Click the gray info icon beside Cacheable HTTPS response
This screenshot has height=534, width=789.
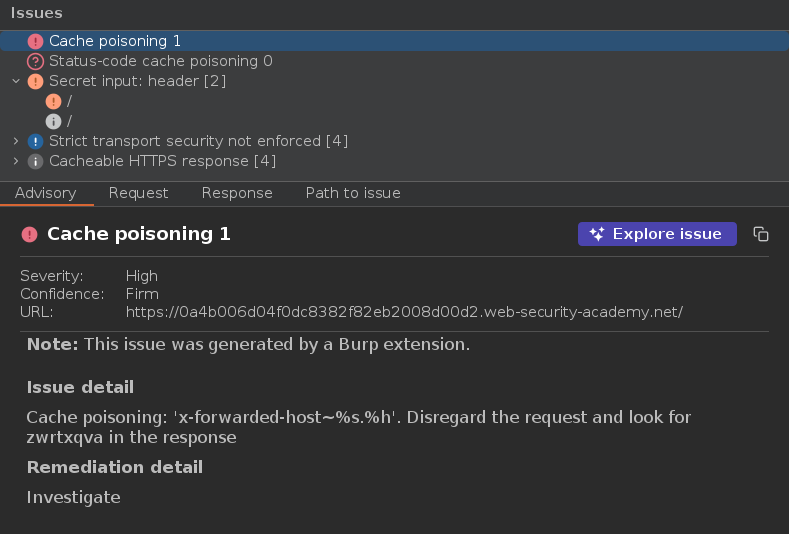[x=36, y=161]
